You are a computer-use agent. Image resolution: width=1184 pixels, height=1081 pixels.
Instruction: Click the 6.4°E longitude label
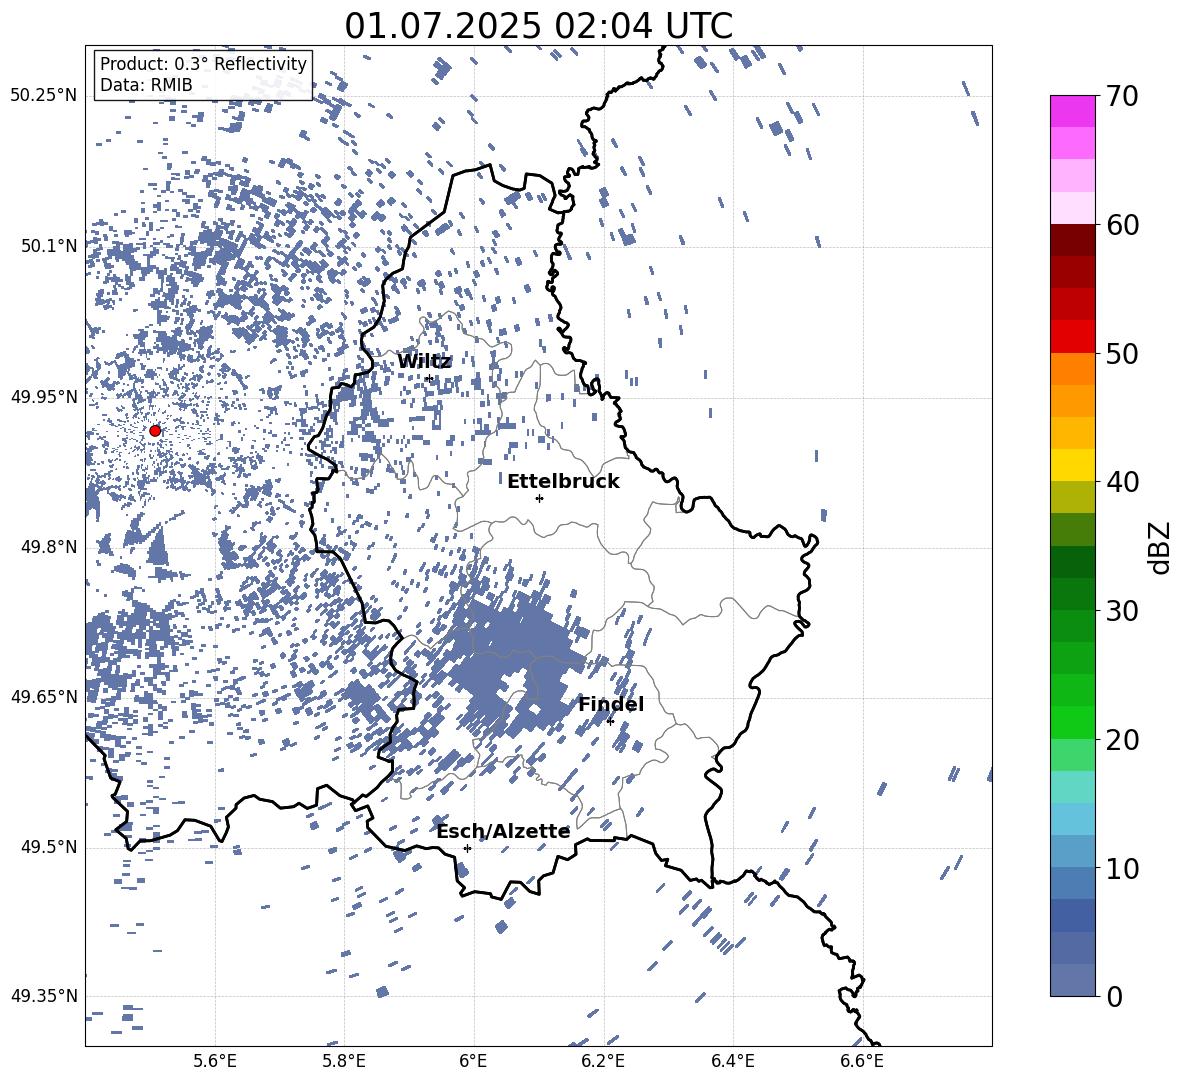pos(732,1061)
